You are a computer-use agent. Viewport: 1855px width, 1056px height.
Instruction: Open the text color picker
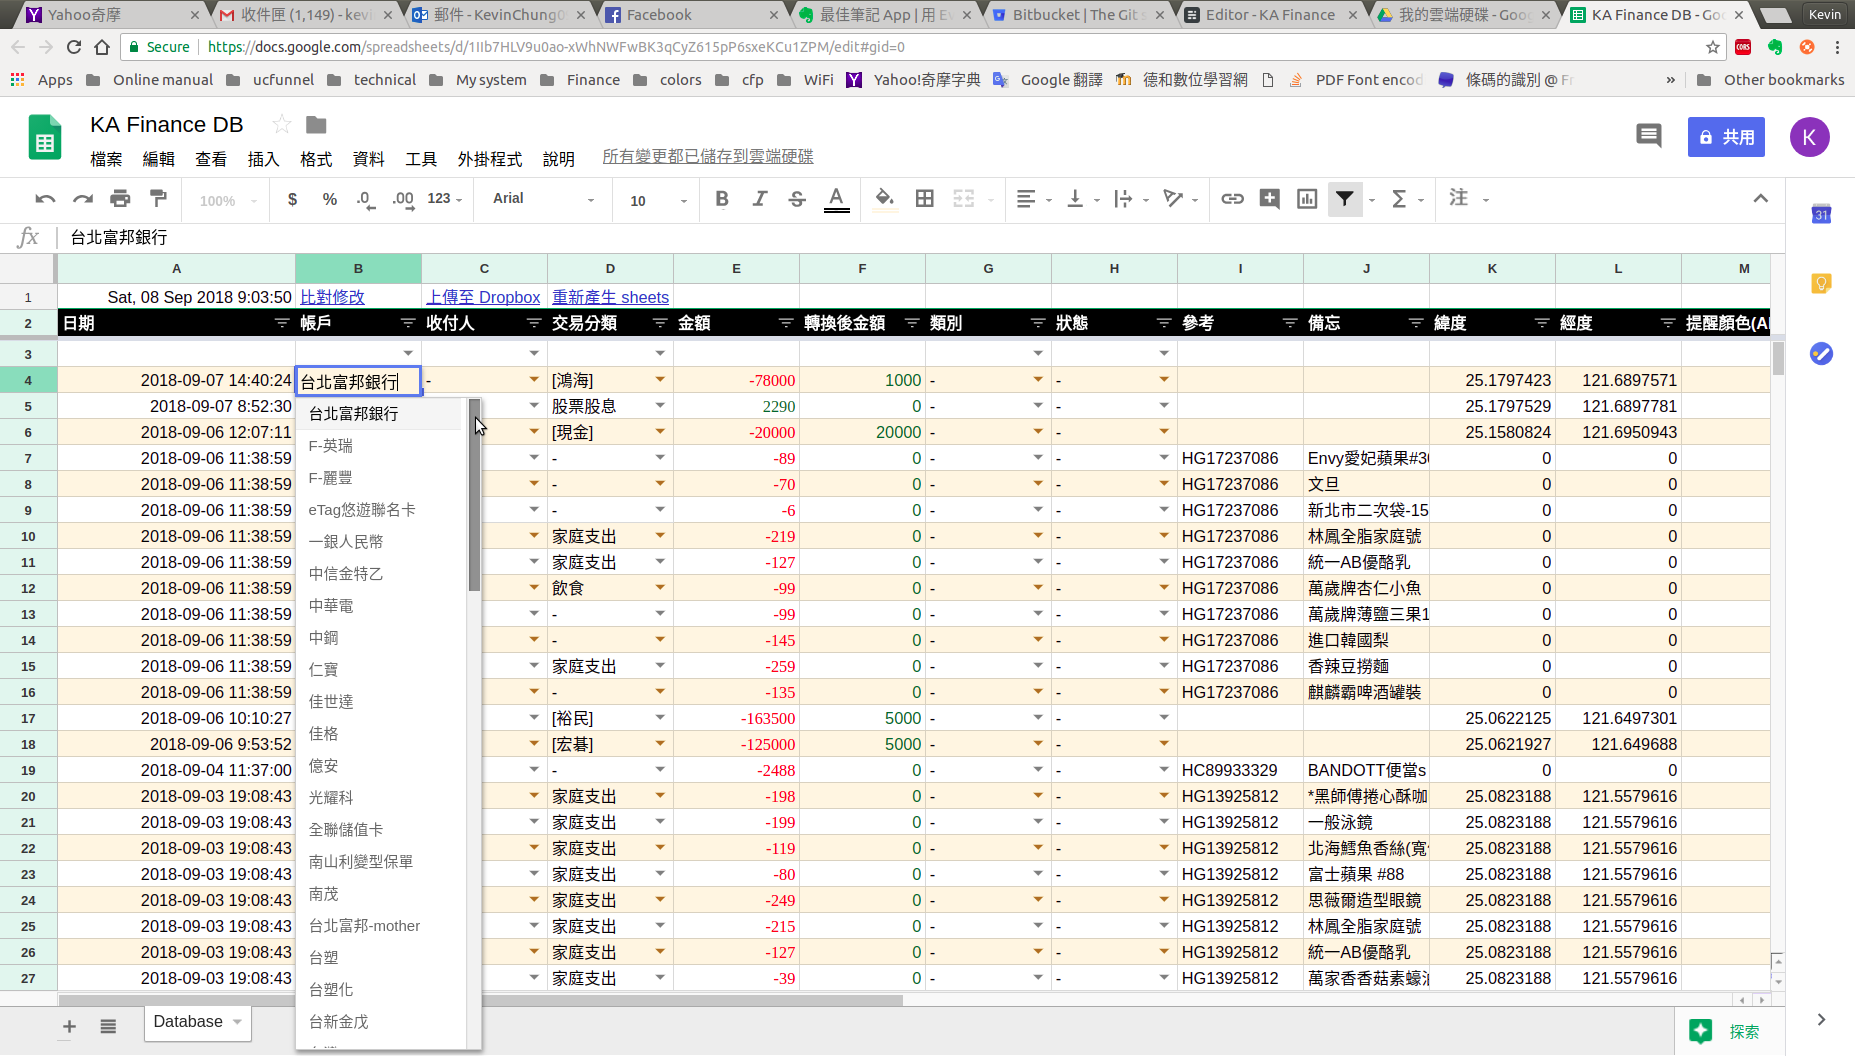coord(837,199)
